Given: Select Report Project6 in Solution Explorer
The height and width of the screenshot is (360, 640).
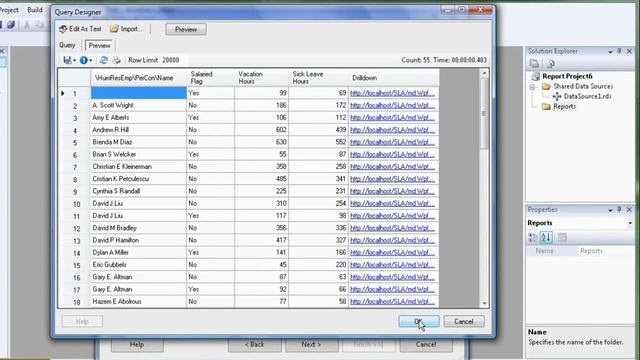Looking at the screenshot, I should pos(567,76).
